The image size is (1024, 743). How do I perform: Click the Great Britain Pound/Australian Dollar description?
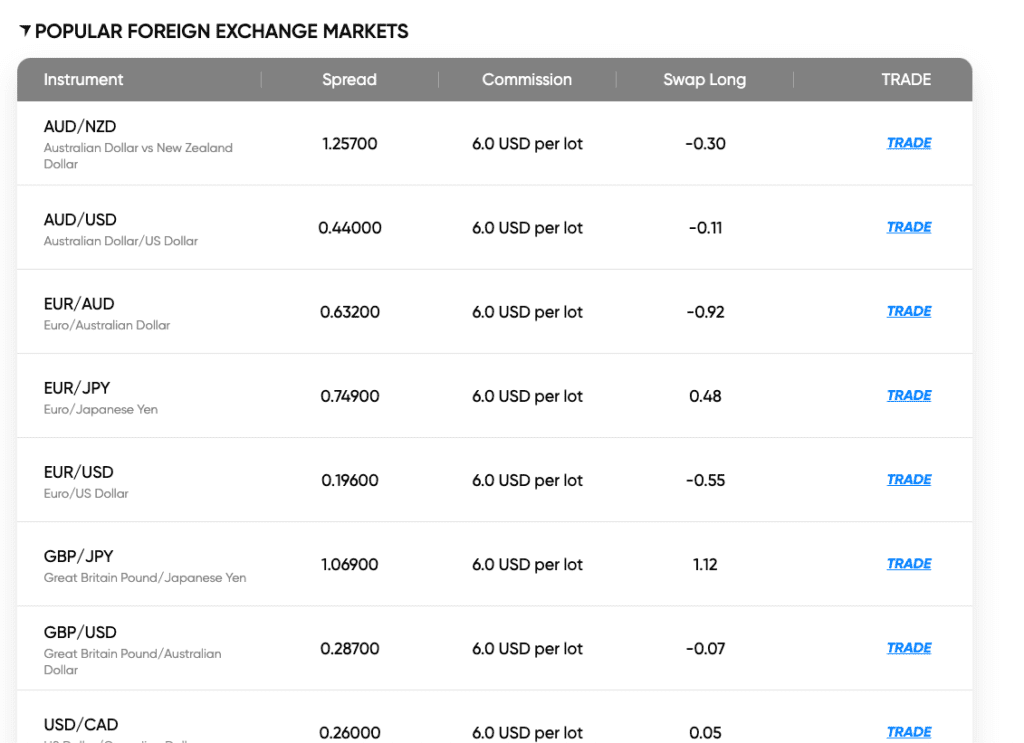pos(133,661)
